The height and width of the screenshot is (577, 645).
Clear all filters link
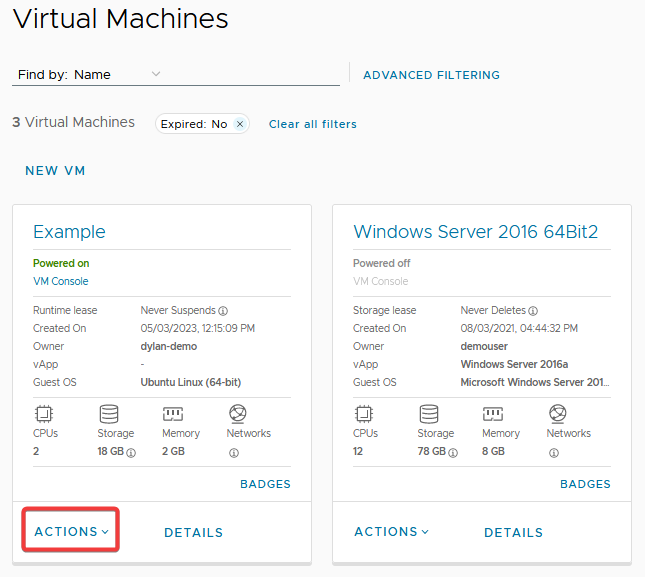[x=312, y=124]
